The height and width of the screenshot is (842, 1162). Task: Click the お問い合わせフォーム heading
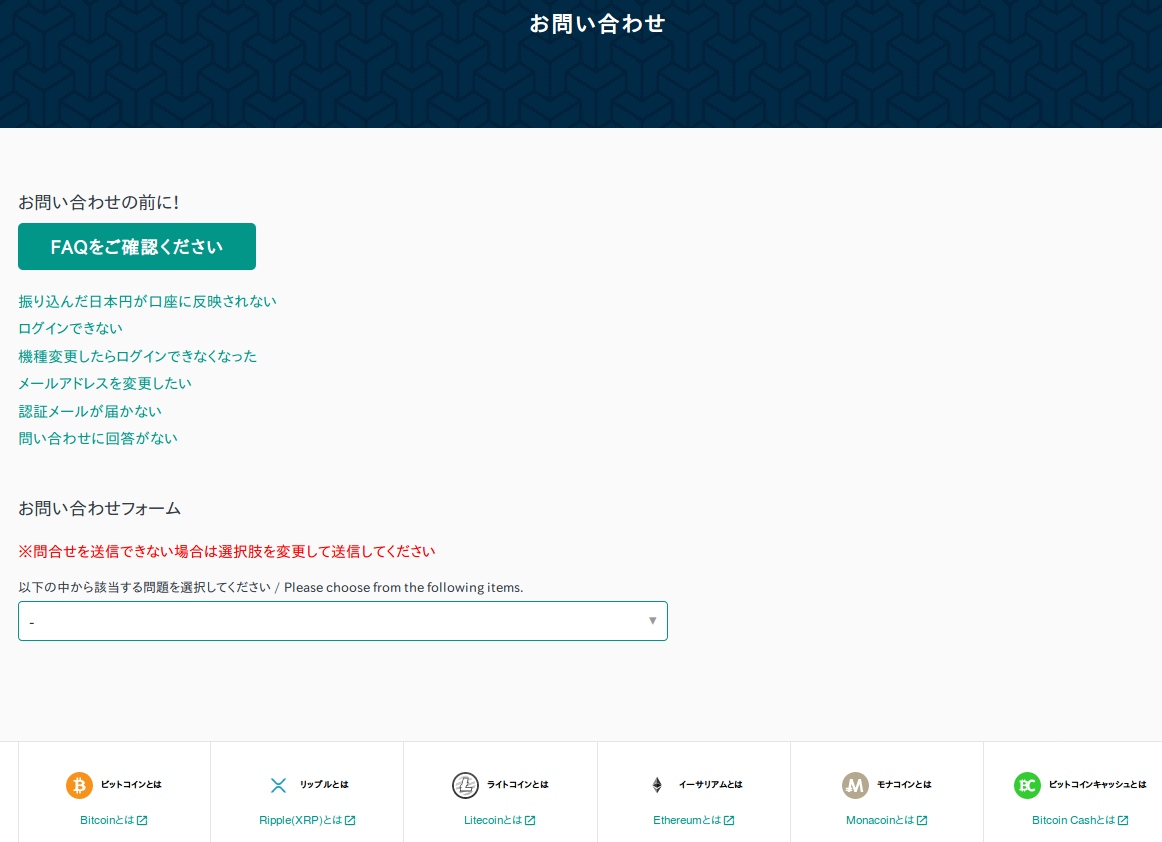[x=99, y=508]
